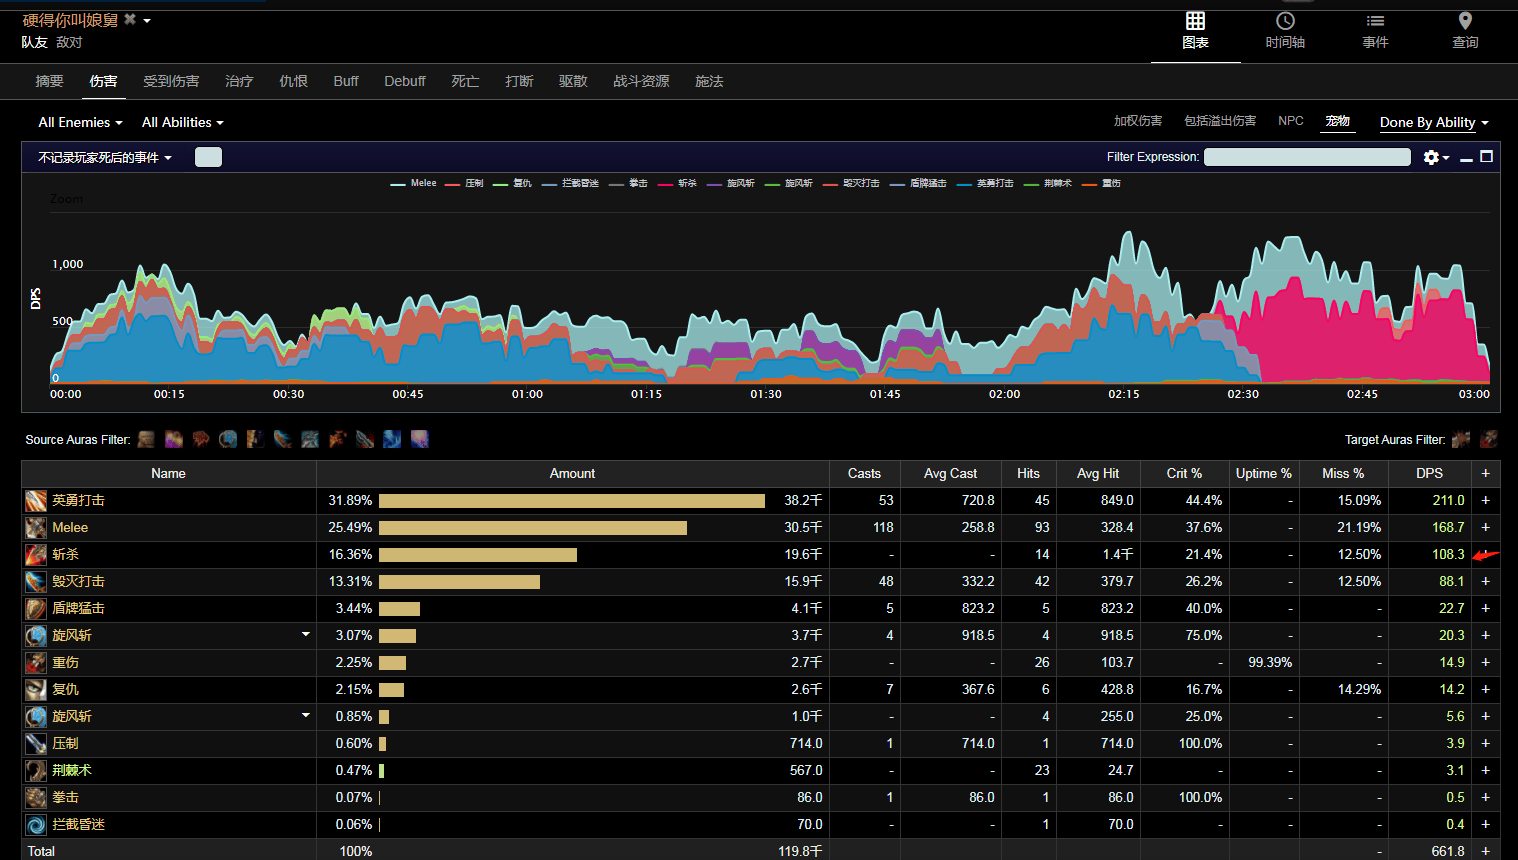Open the Done By Ability dropdown
The width and height of the screenshot is (1518, 860).
pyautogui.click(x=1434, y=122)
